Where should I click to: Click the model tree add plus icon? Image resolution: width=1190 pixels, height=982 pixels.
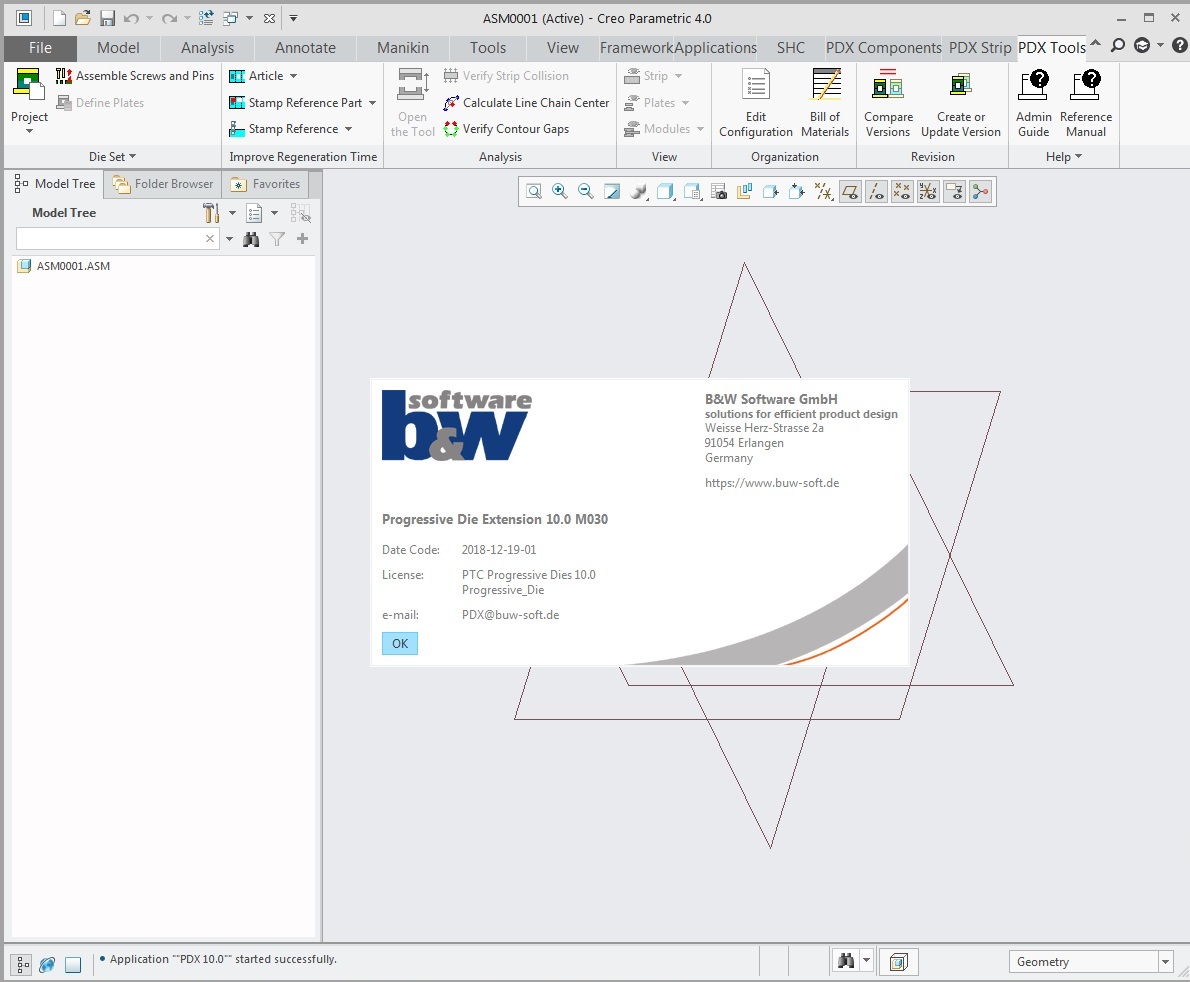tap(302, 239)
